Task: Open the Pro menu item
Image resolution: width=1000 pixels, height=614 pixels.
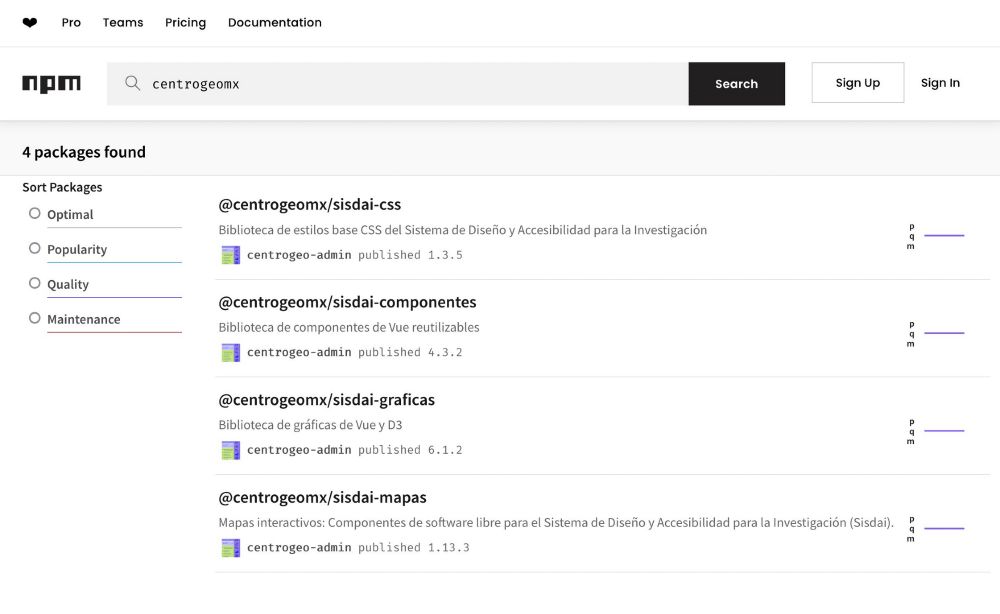Action: [x=71, y=22]
